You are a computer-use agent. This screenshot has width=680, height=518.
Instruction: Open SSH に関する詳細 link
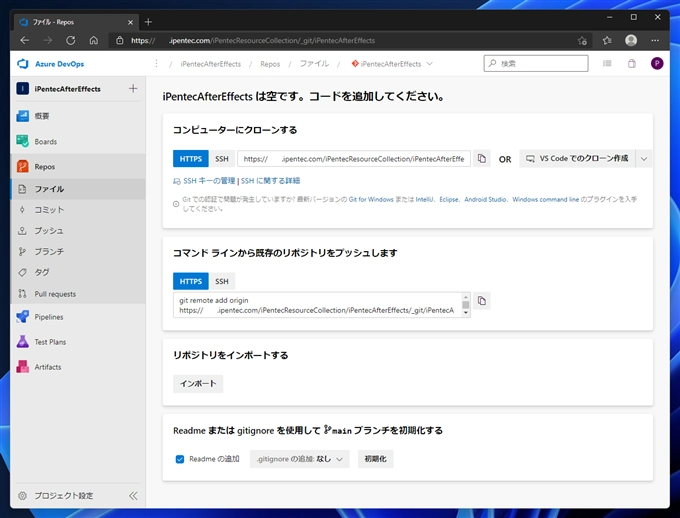(270, 181)
